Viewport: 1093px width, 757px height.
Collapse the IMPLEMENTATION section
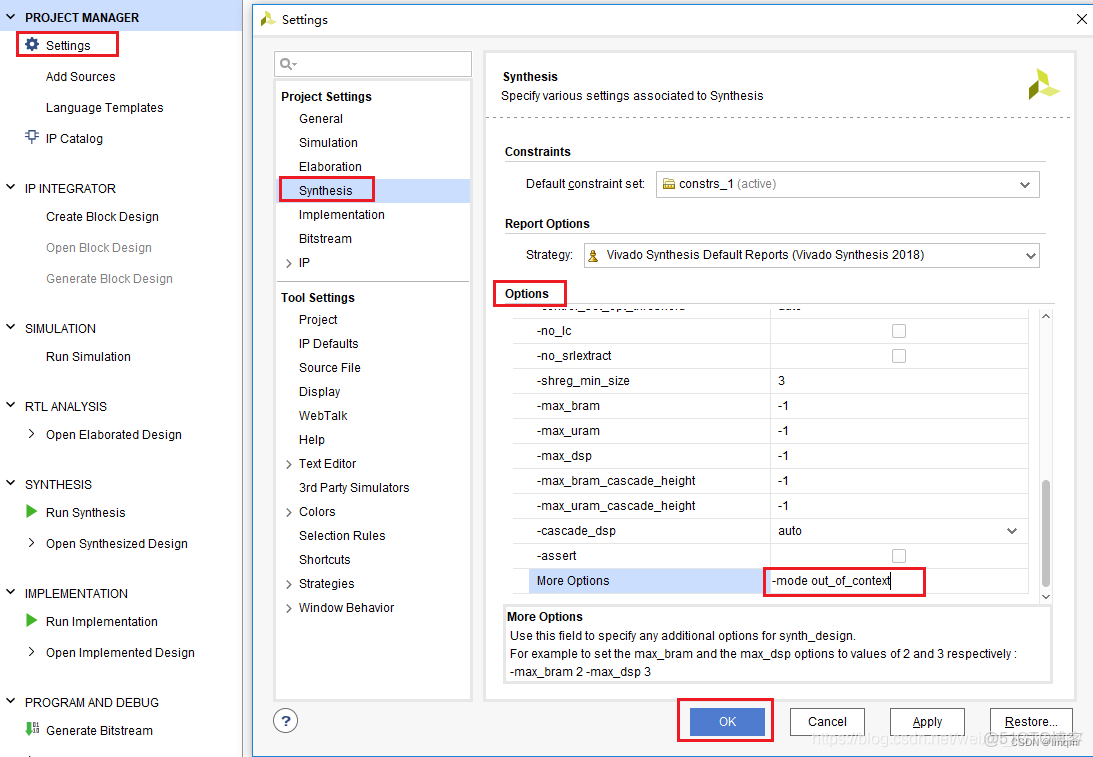point(10,592)
